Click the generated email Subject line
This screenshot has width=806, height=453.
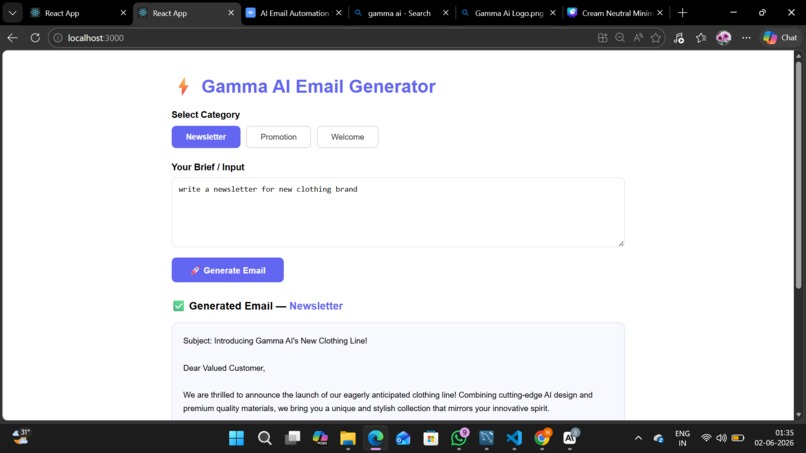click(x=275, y=341)
